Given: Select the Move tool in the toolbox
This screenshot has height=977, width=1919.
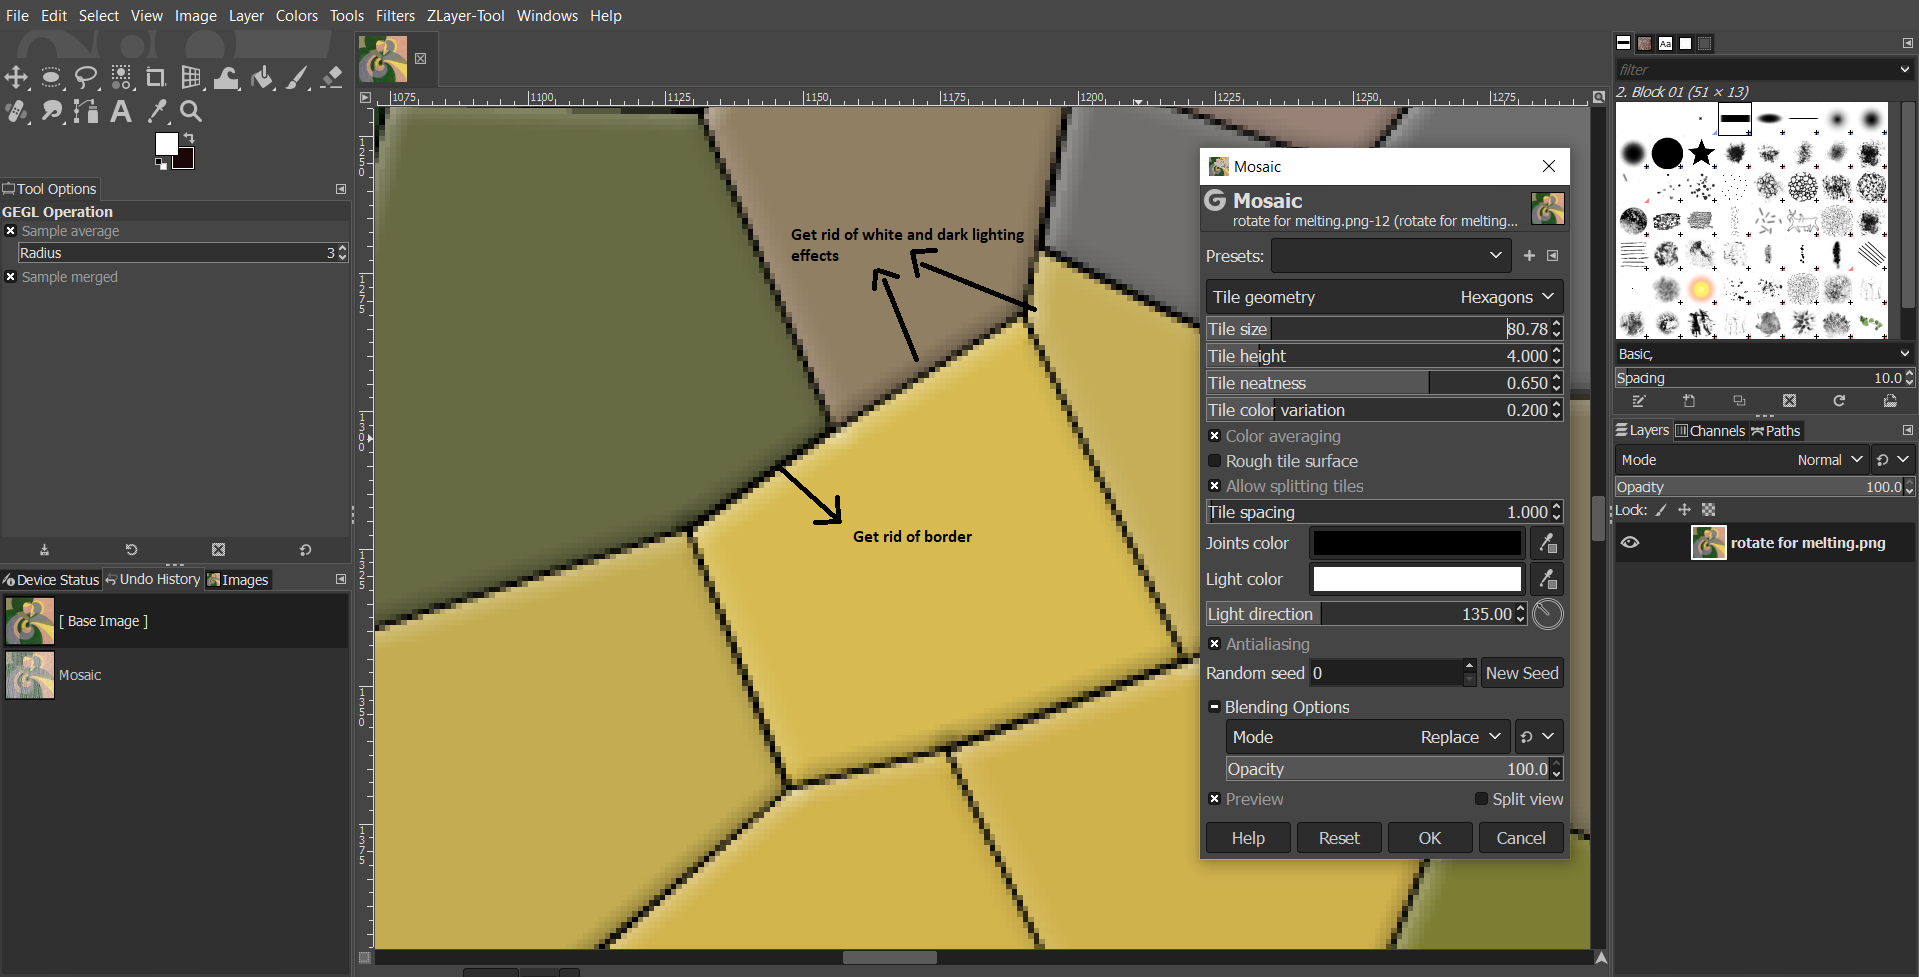Looking at the screenshot, I should click(x=16, y=77).
